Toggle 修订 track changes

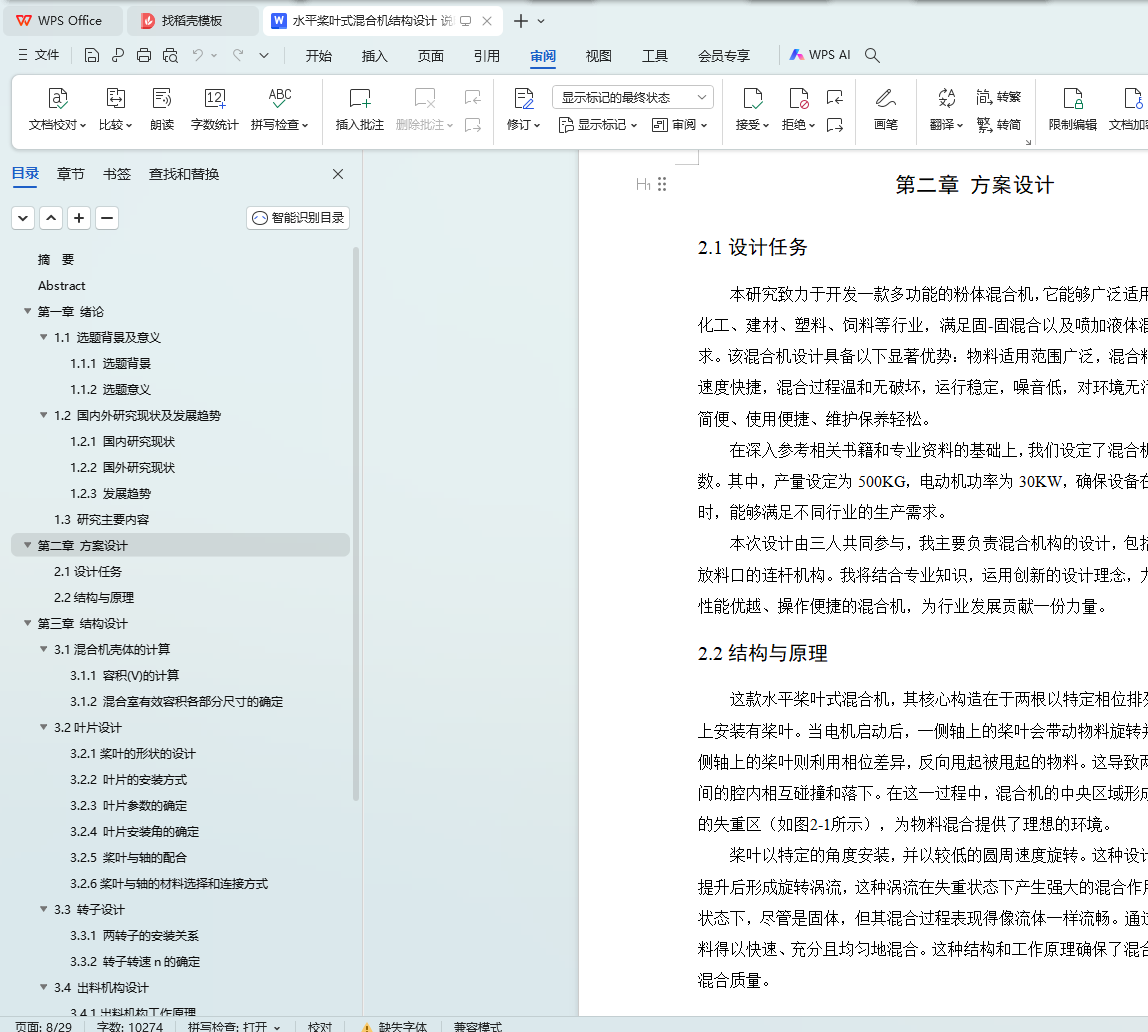[523, 109]
